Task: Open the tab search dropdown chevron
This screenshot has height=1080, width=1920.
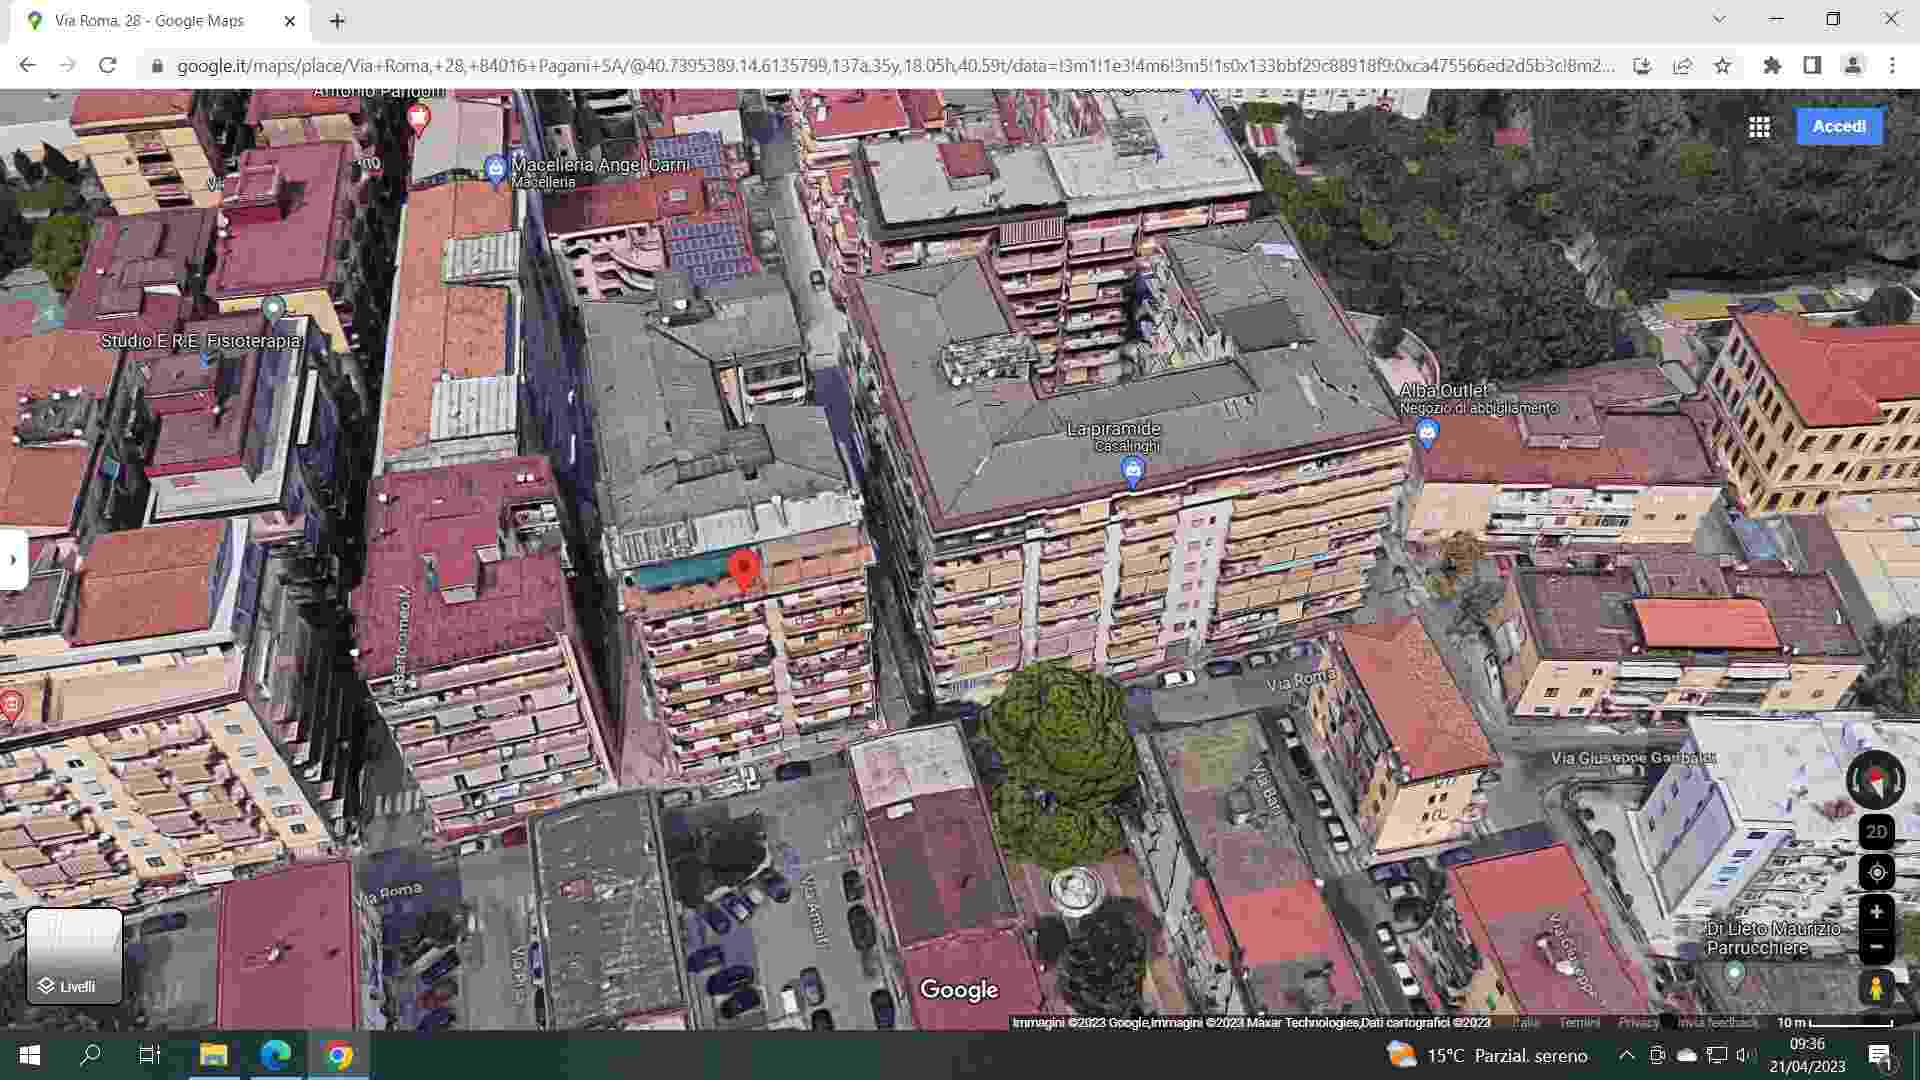Action: point(1719,19)
